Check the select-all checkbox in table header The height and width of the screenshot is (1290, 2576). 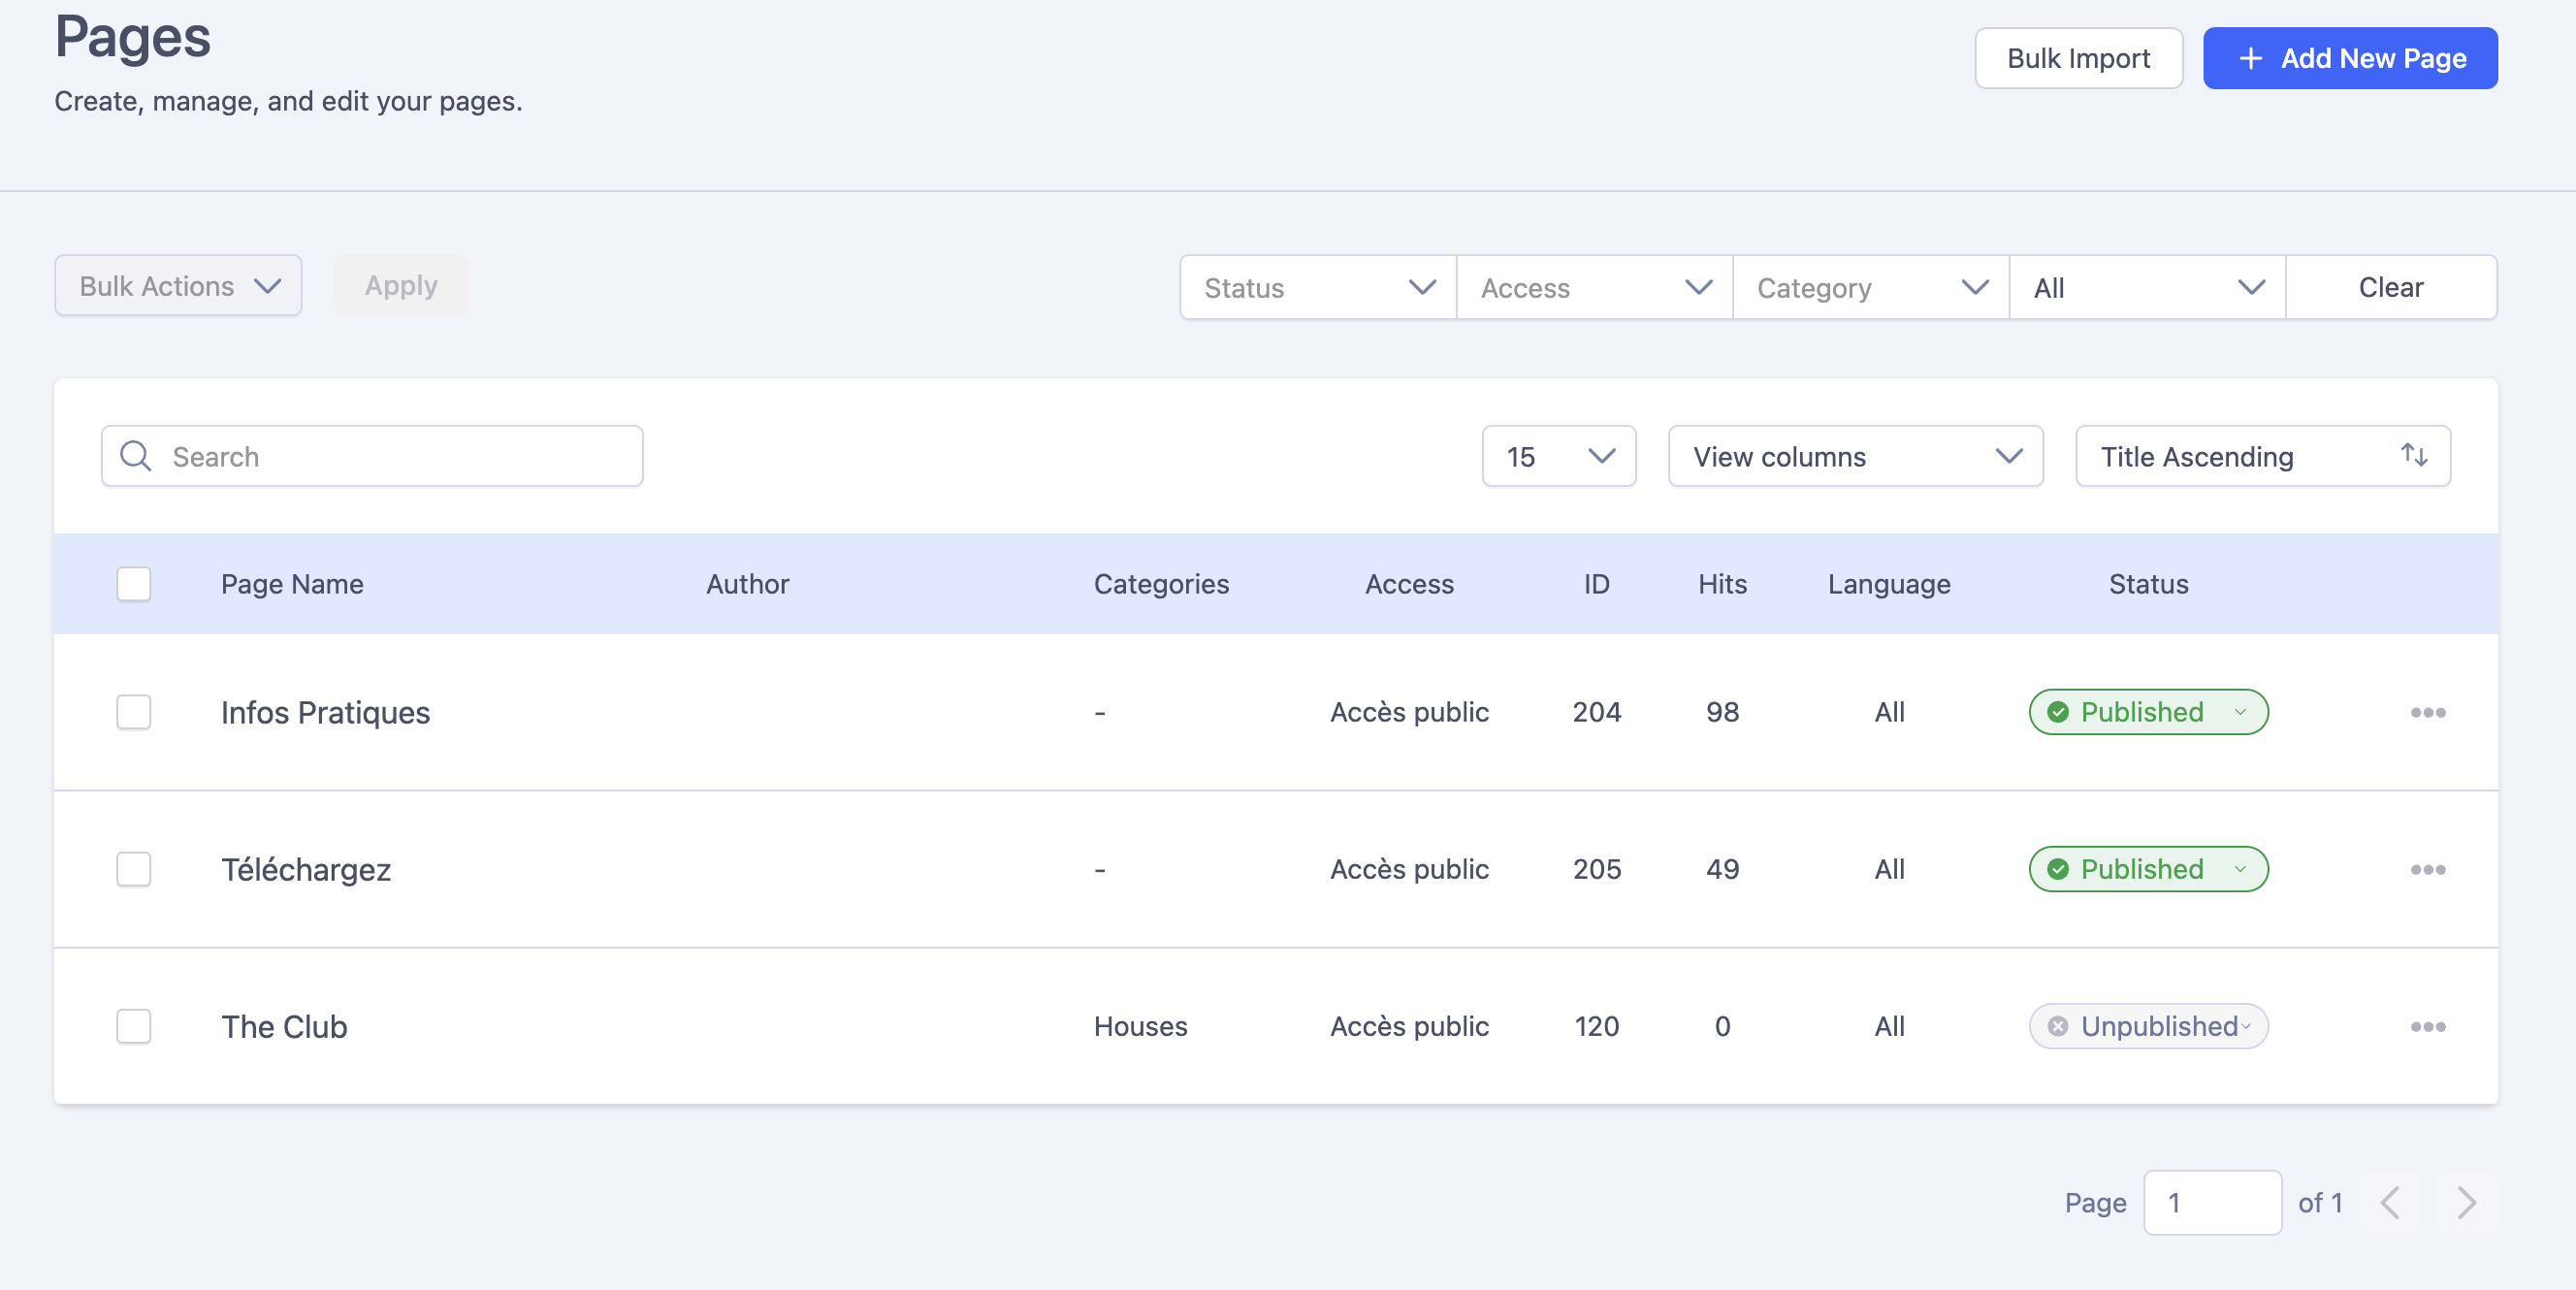click(x=134, y=584)
